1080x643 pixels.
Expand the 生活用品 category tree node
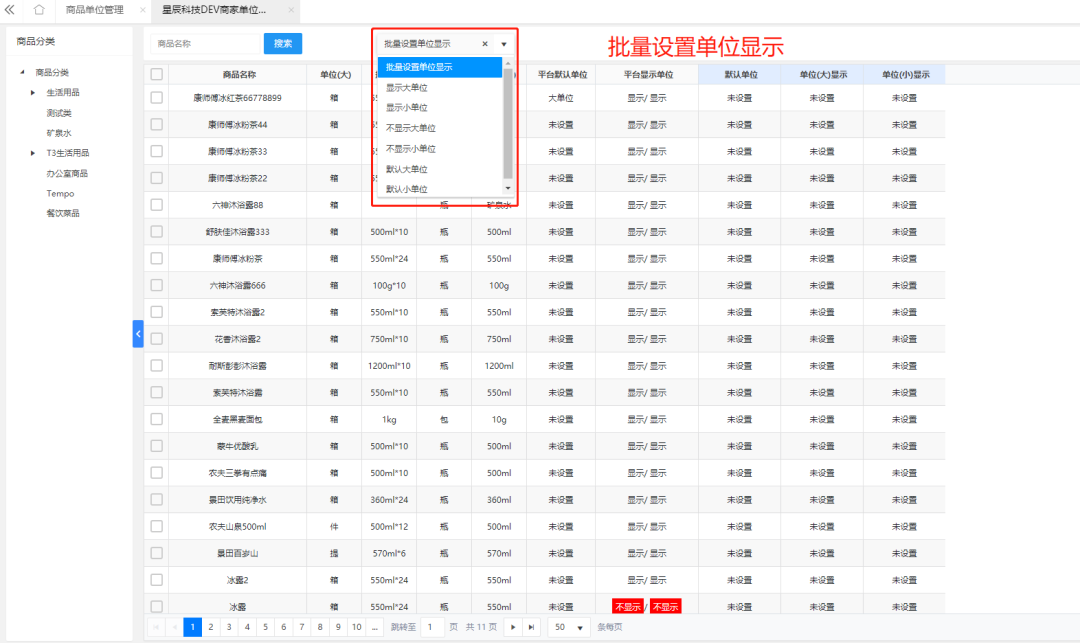[x=33, y=93]
